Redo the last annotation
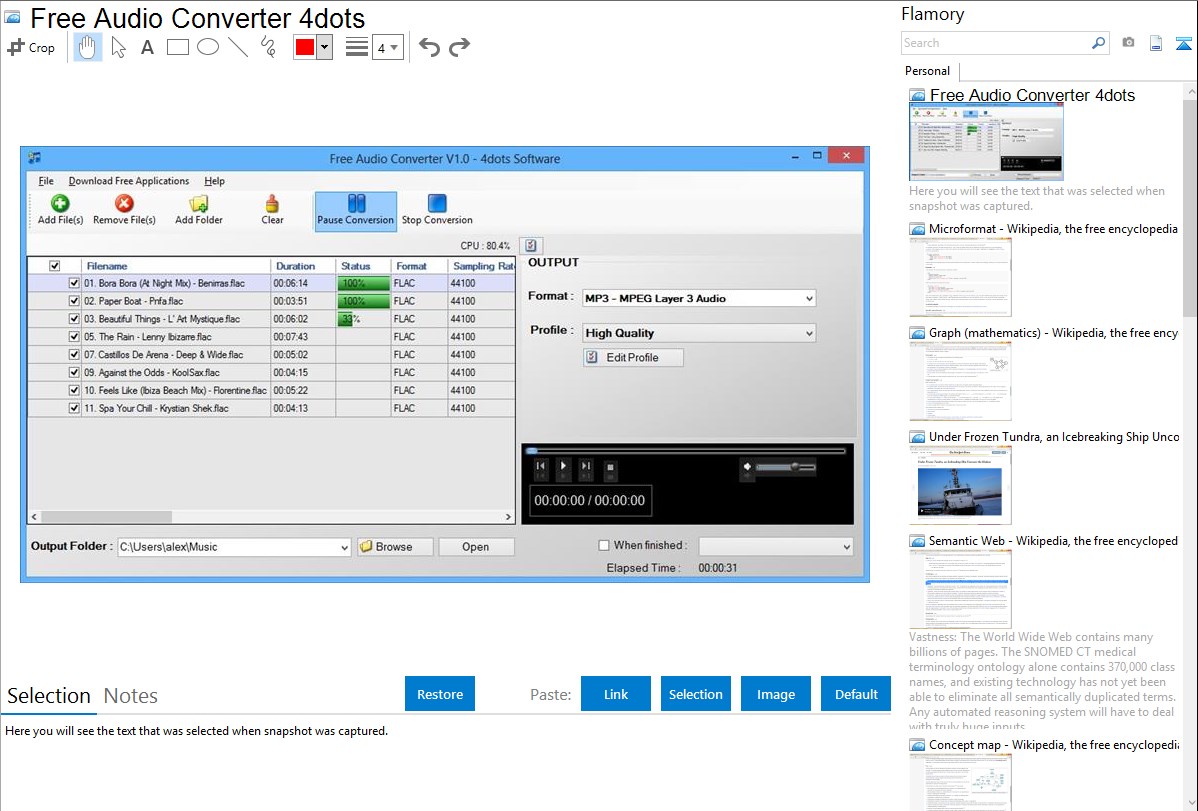Image resolution: width=1198 pixels, height=811 pixels. click(x=459, y=47)
